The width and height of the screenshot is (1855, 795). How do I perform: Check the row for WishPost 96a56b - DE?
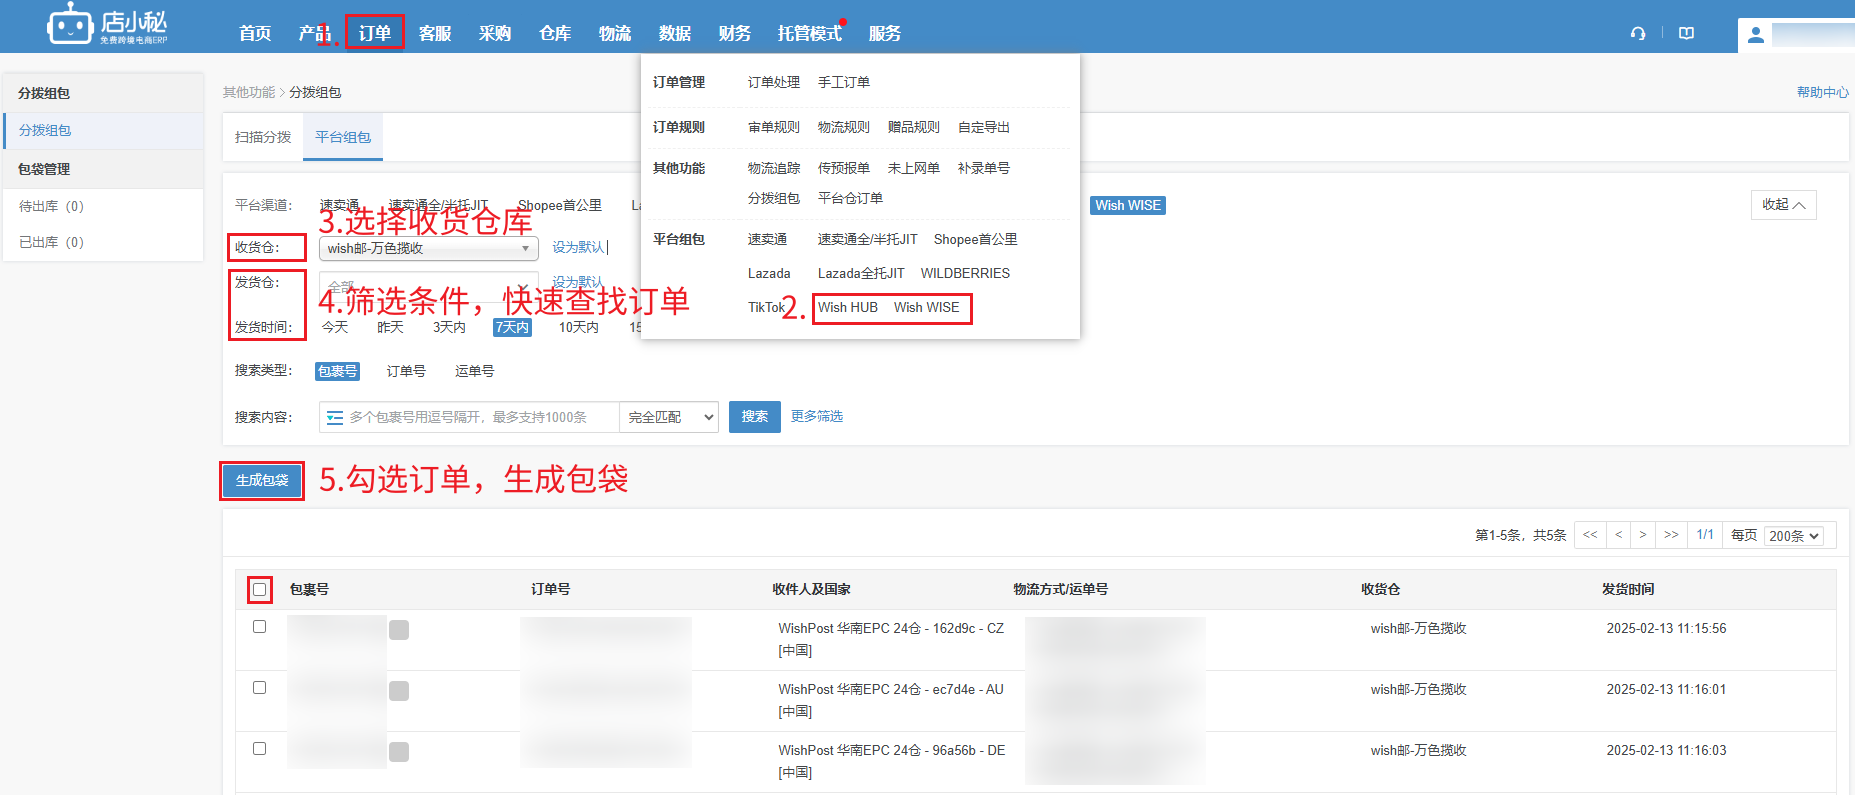point(260,749)
